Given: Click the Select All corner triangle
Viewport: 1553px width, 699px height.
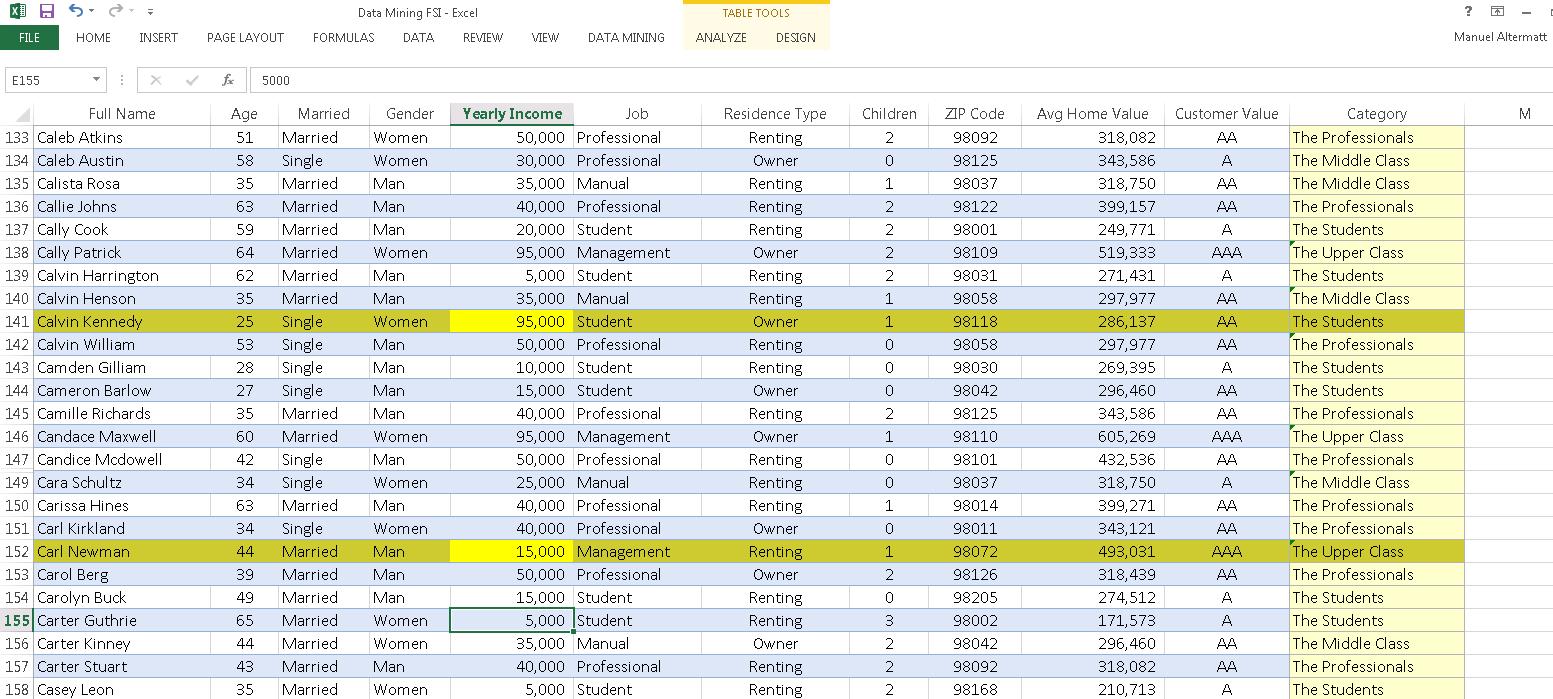Looking at the screenshot, I should point(23,114).
